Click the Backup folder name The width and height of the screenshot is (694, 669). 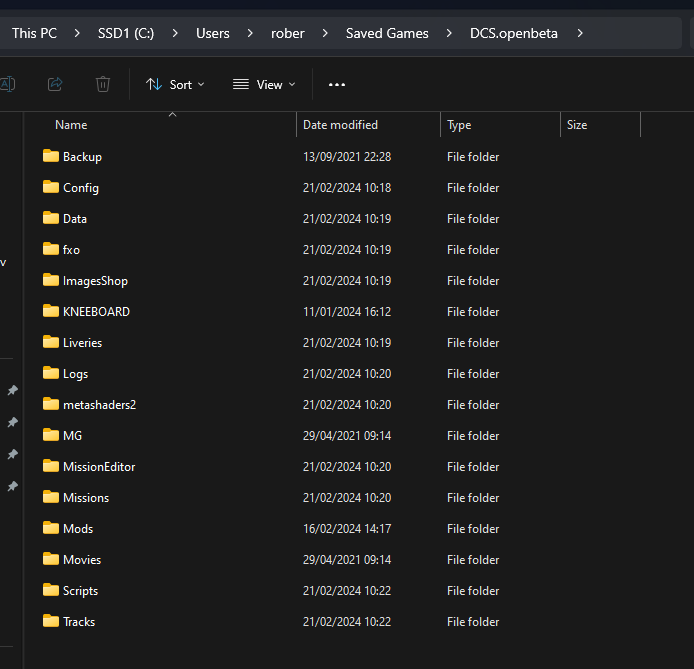pos(82,157)
